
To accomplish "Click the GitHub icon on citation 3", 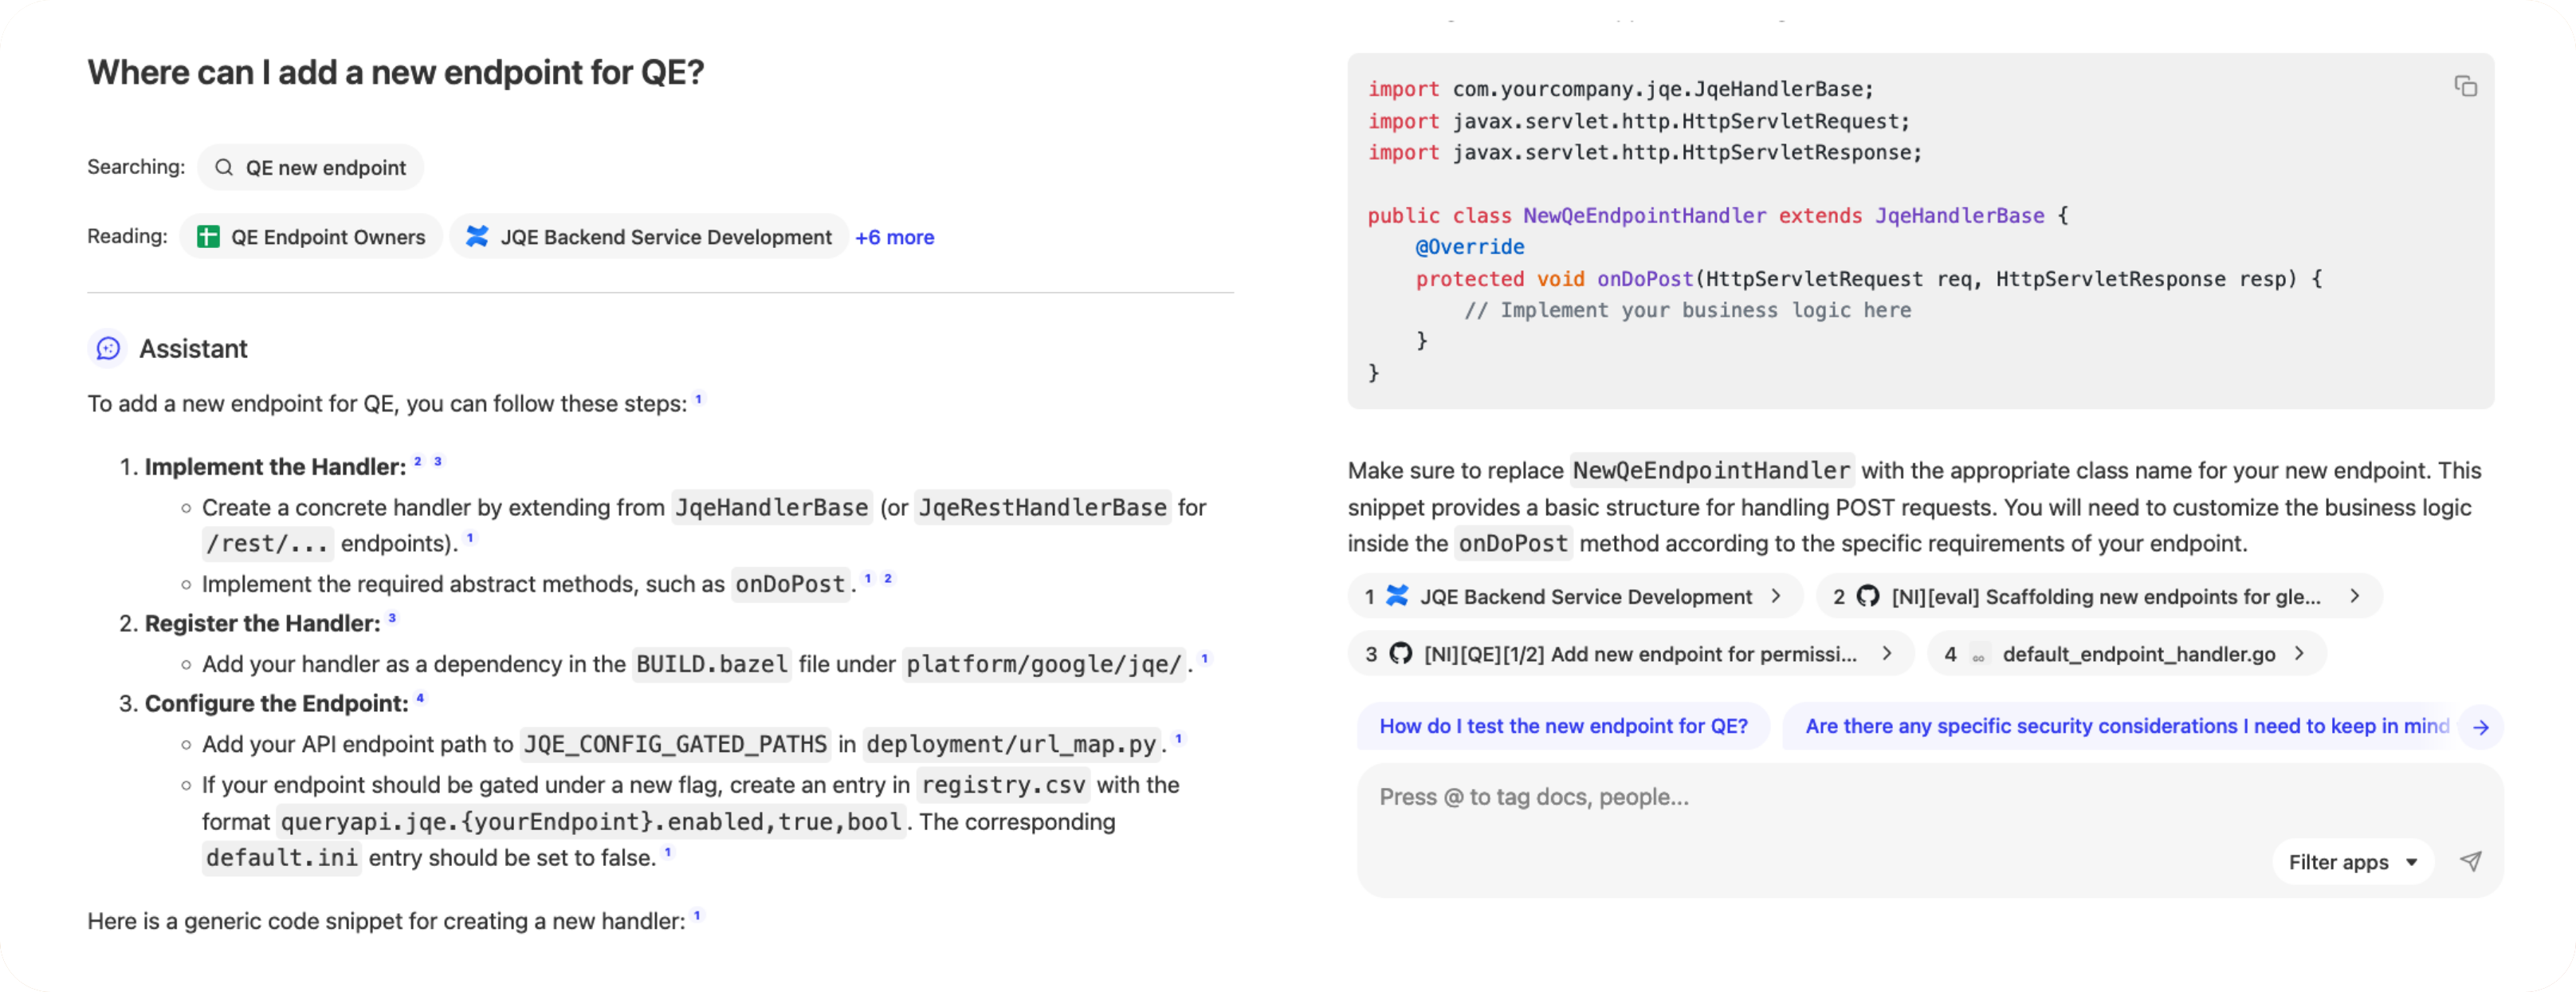I will click(1400, 654).
